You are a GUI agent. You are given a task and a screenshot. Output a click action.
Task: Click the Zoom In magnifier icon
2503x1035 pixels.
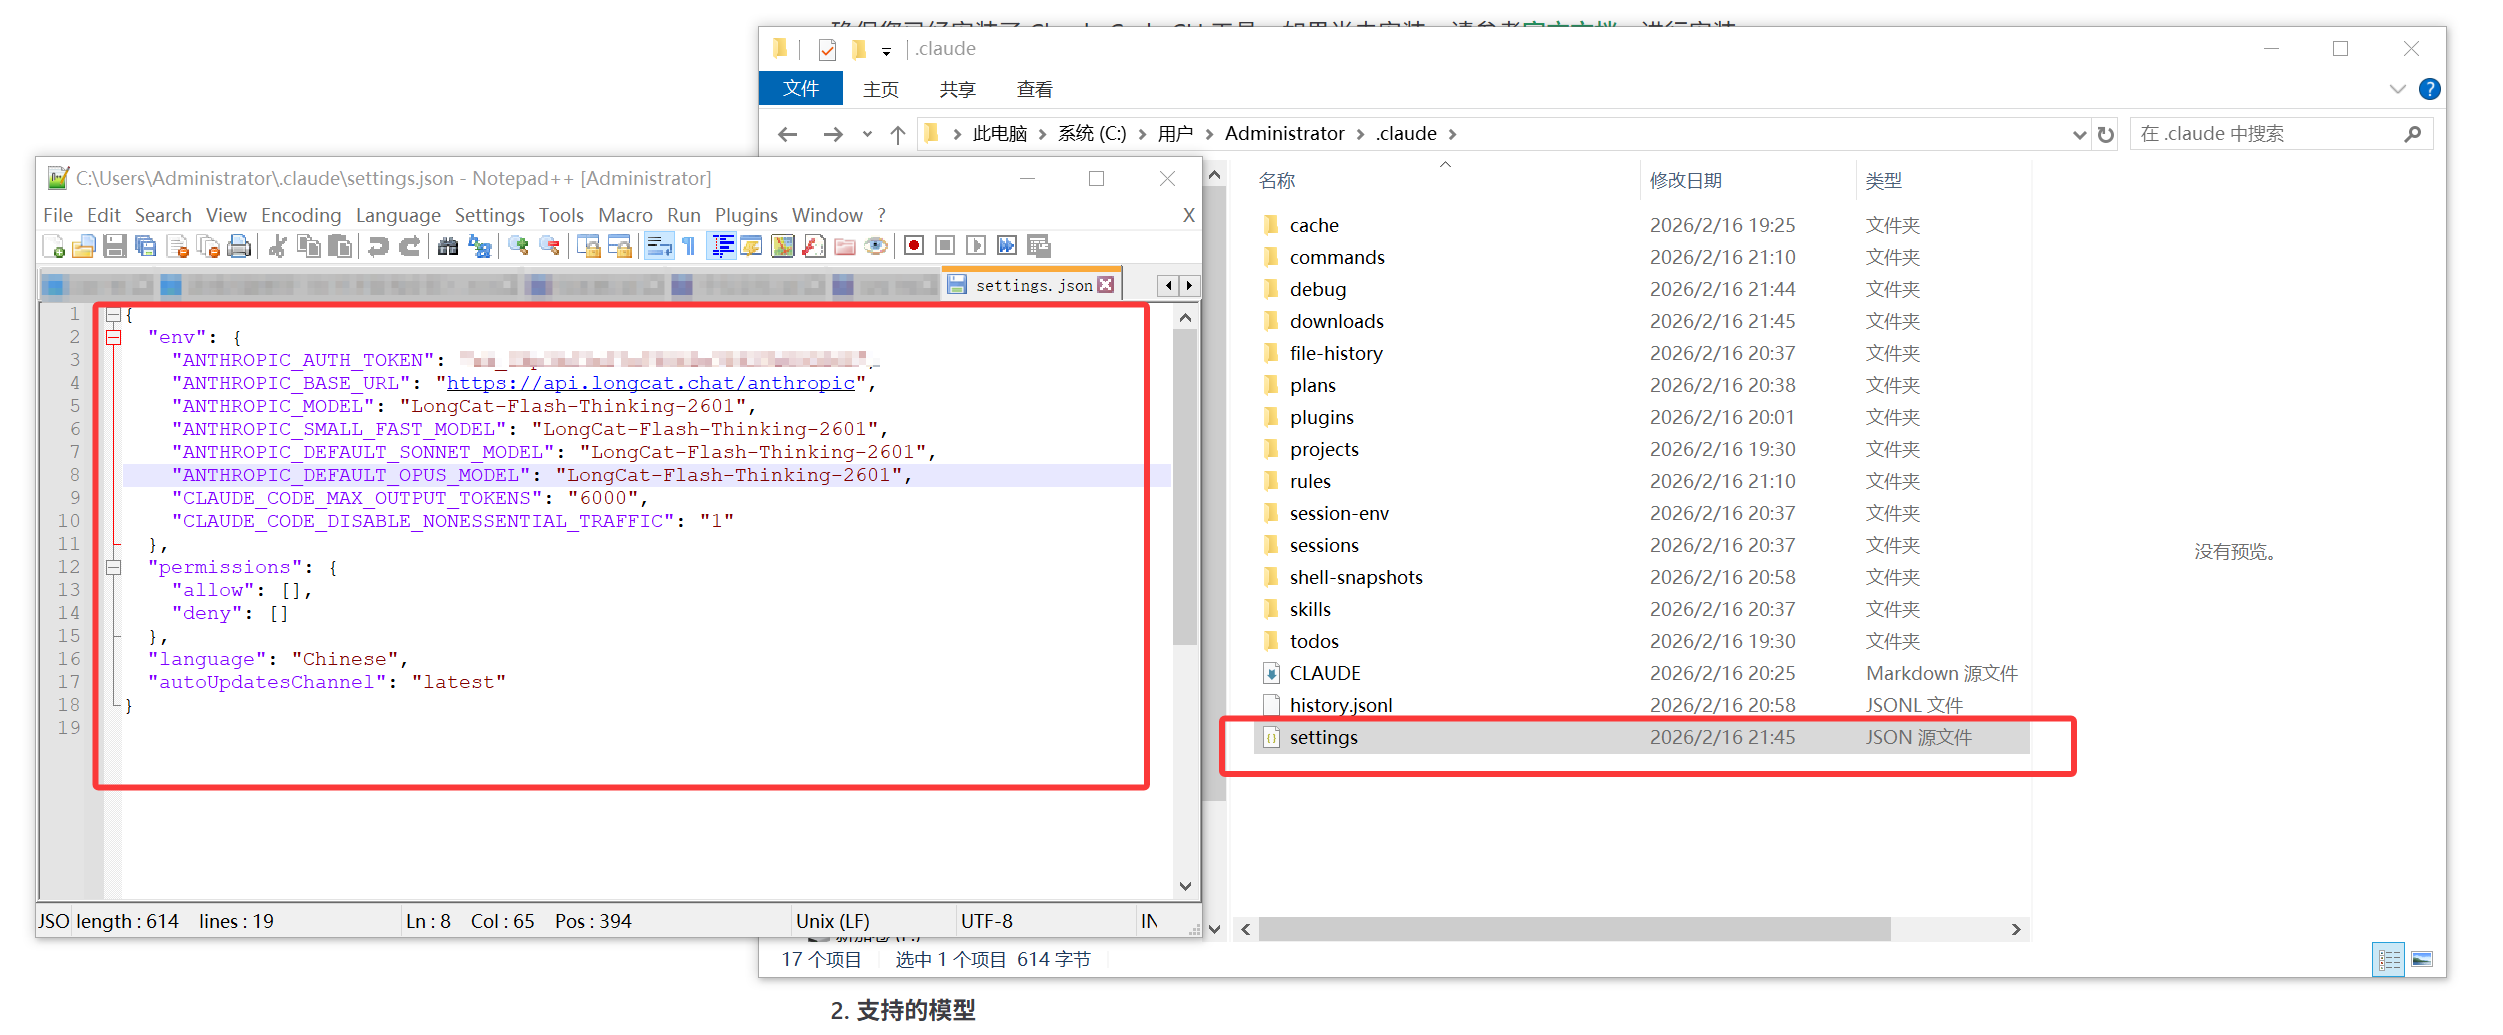518,246
